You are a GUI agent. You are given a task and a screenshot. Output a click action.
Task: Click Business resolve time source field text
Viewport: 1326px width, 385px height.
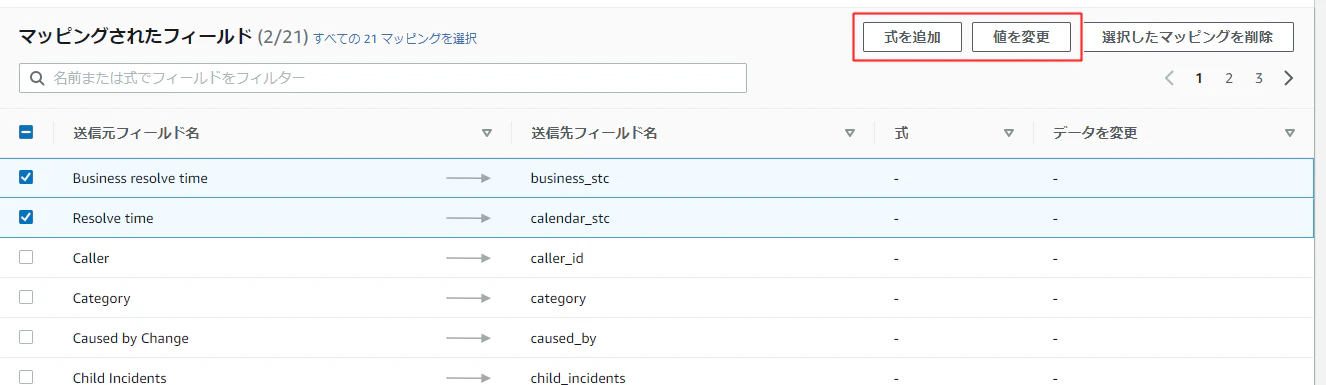[140, 178]
